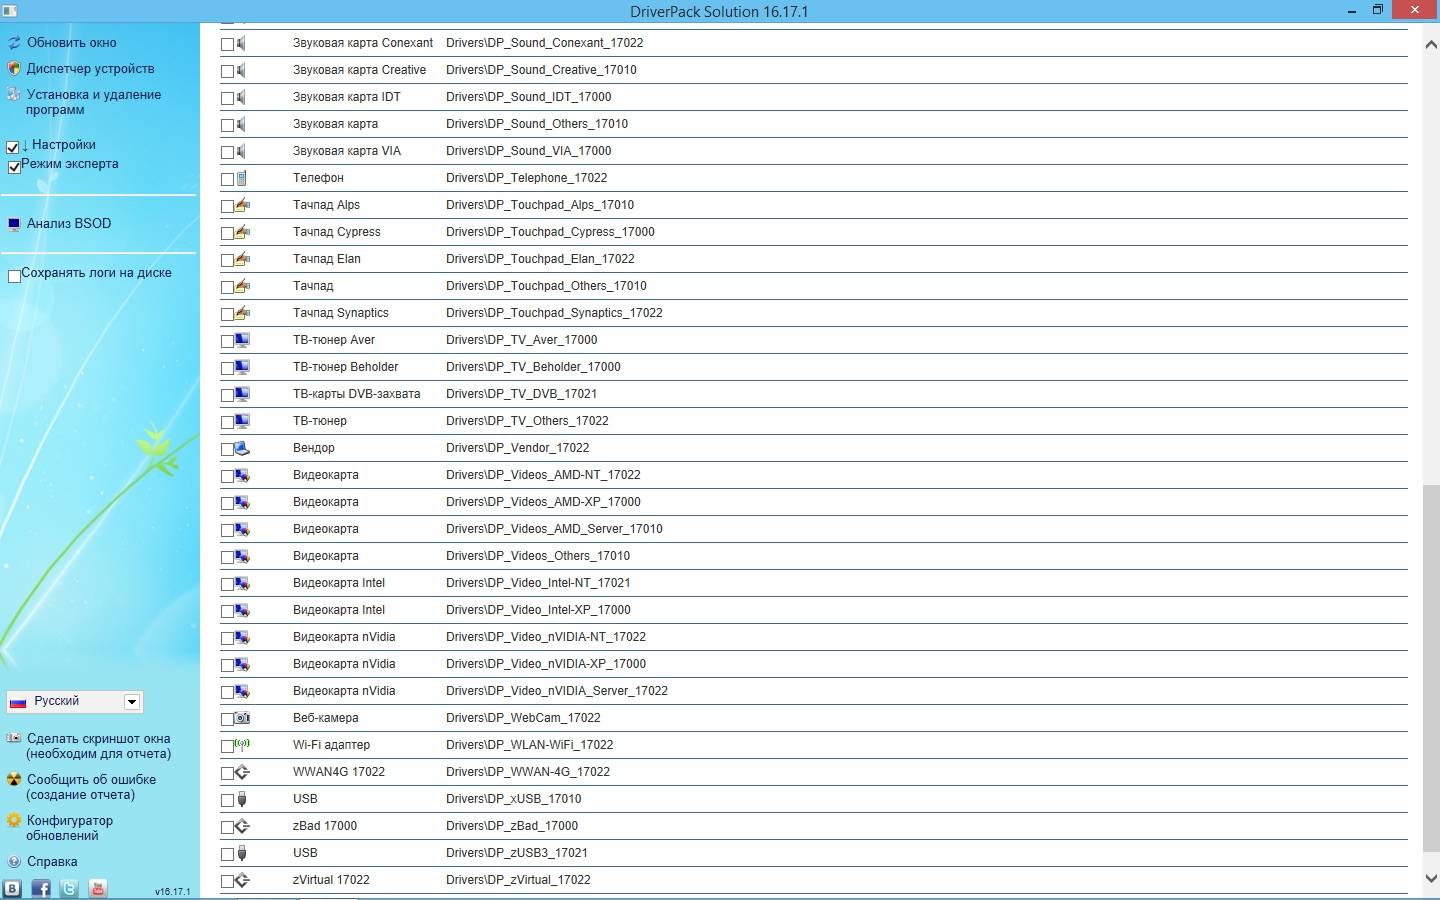
Task: Click the refresh icon beside Обновить окно
Action: tap(14, 43)
